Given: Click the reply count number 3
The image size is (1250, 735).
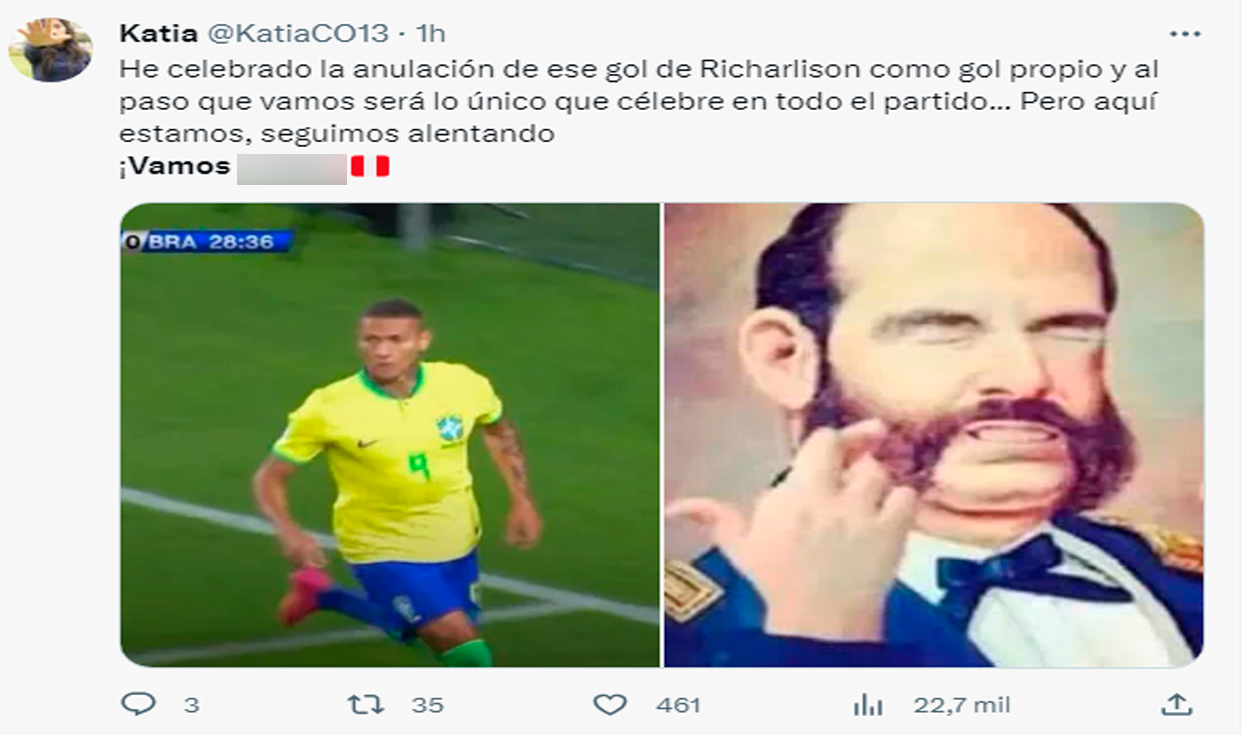Looking at the screenshot, I should coord(191,705).
